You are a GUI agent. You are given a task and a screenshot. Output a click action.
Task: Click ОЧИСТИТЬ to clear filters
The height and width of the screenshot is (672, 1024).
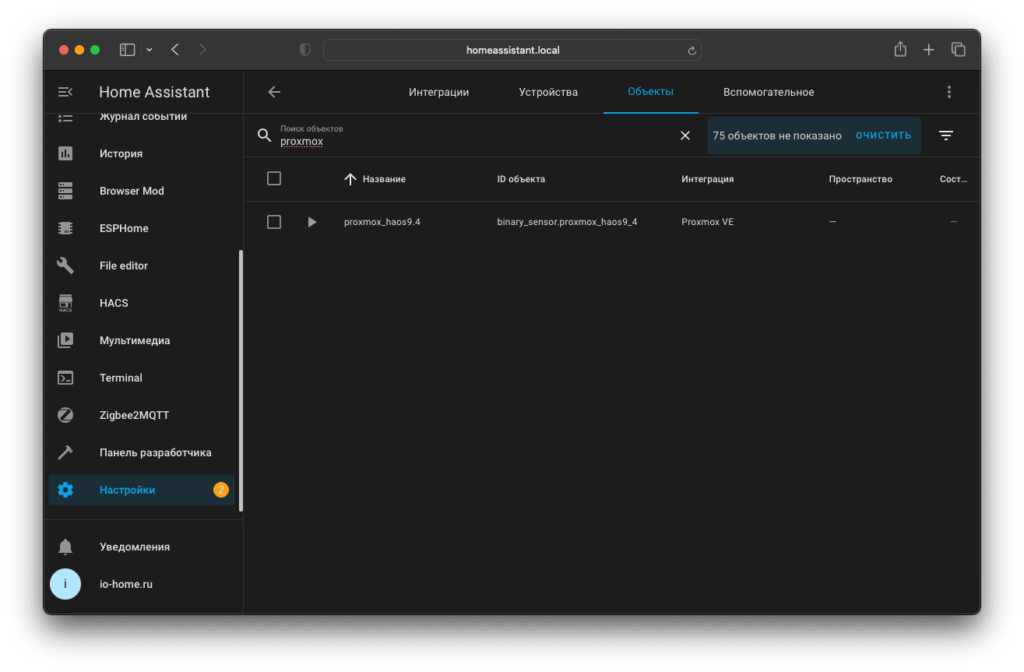tap(884, 135)
